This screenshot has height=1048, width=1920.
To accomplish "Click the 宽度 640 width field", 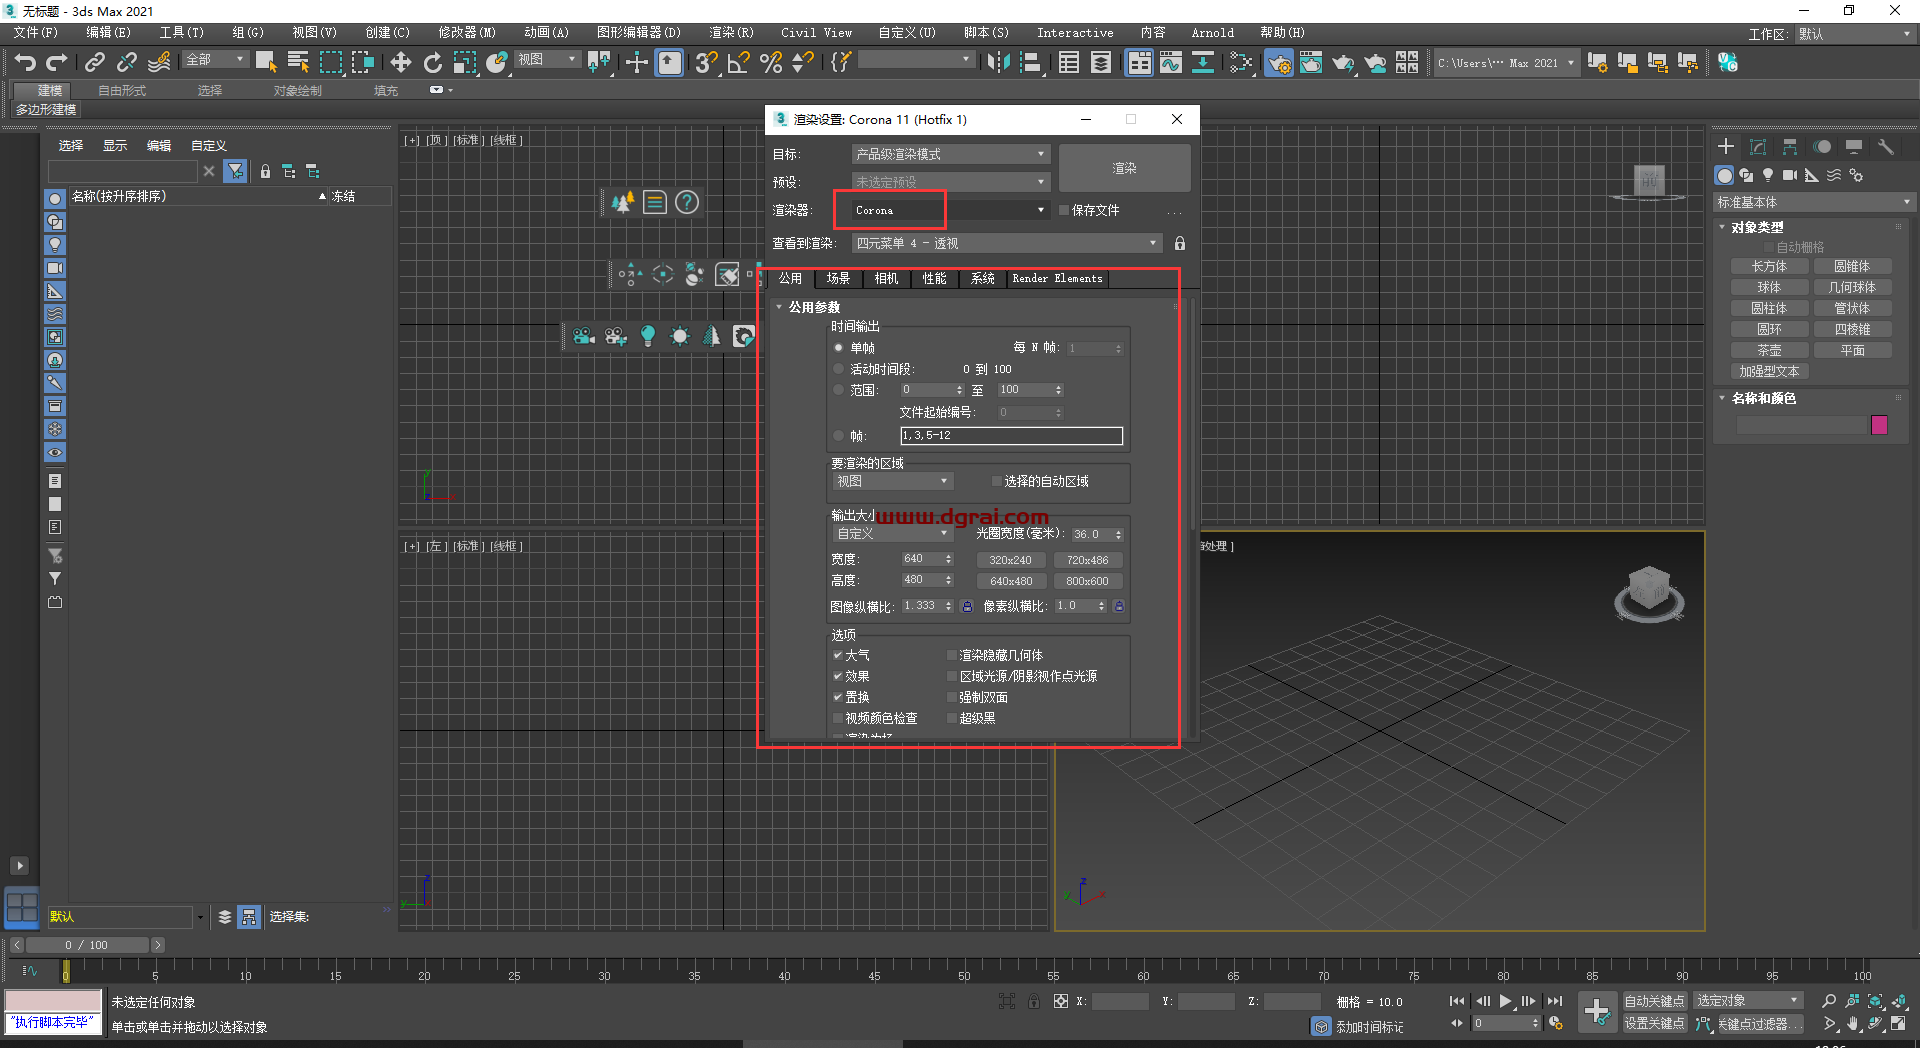I will (x=921, y=559).
